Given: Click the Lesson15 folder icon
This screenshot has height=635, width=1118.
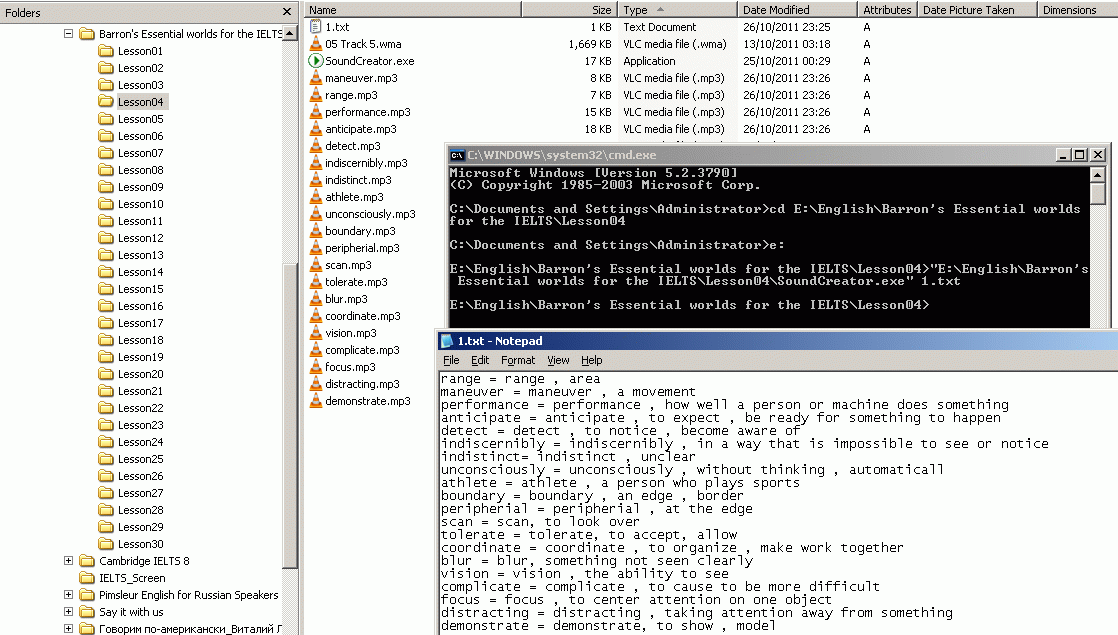Looking at the screenshot, I should pyautogui.click(x=106, y=289).
